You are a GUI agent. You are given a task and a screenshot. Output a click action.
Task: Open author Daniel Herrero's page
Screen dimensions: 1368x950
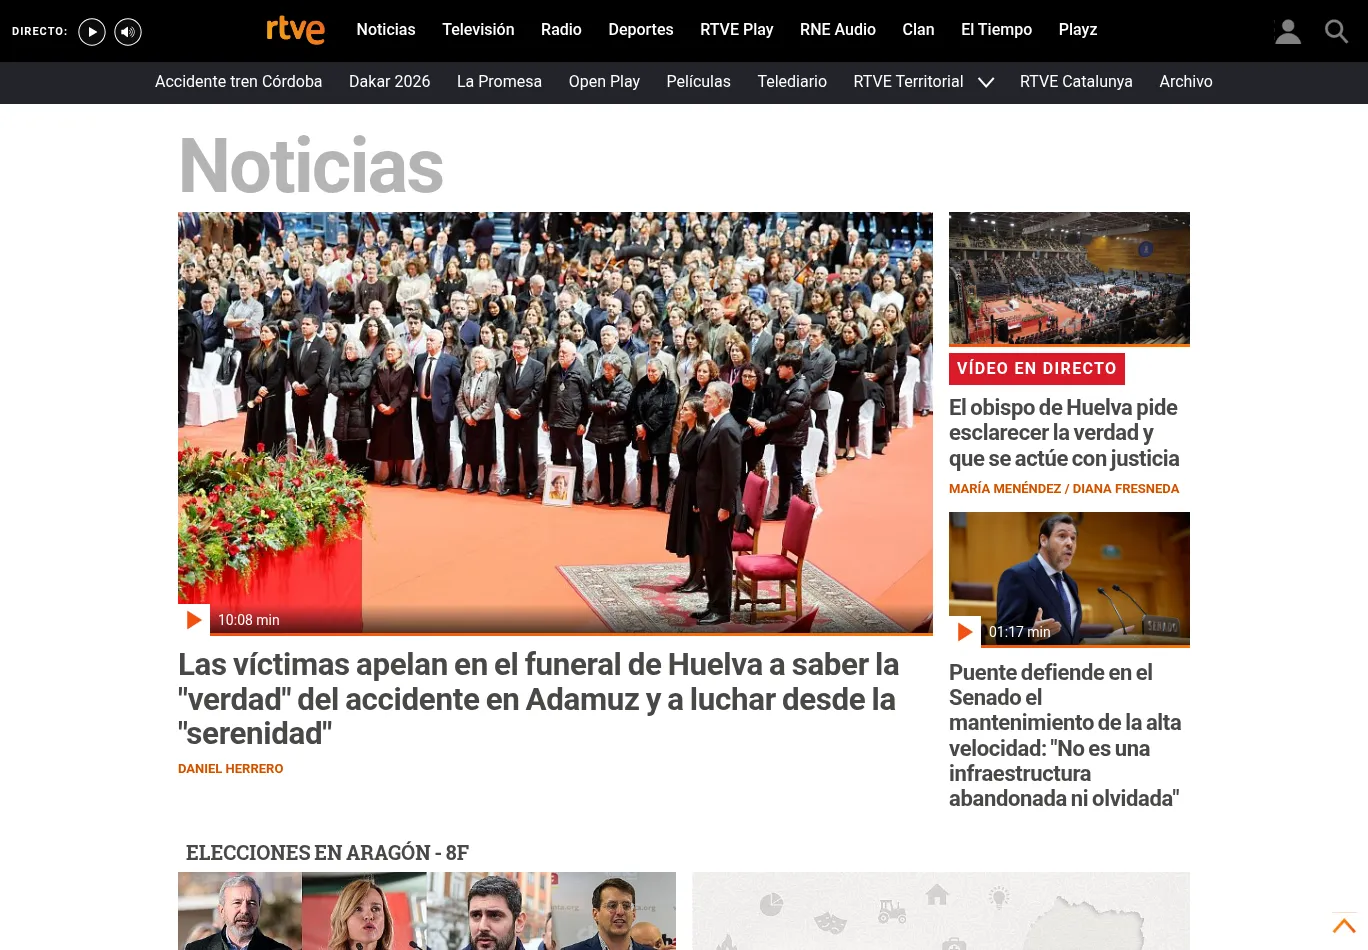click(x=230, y=769)
